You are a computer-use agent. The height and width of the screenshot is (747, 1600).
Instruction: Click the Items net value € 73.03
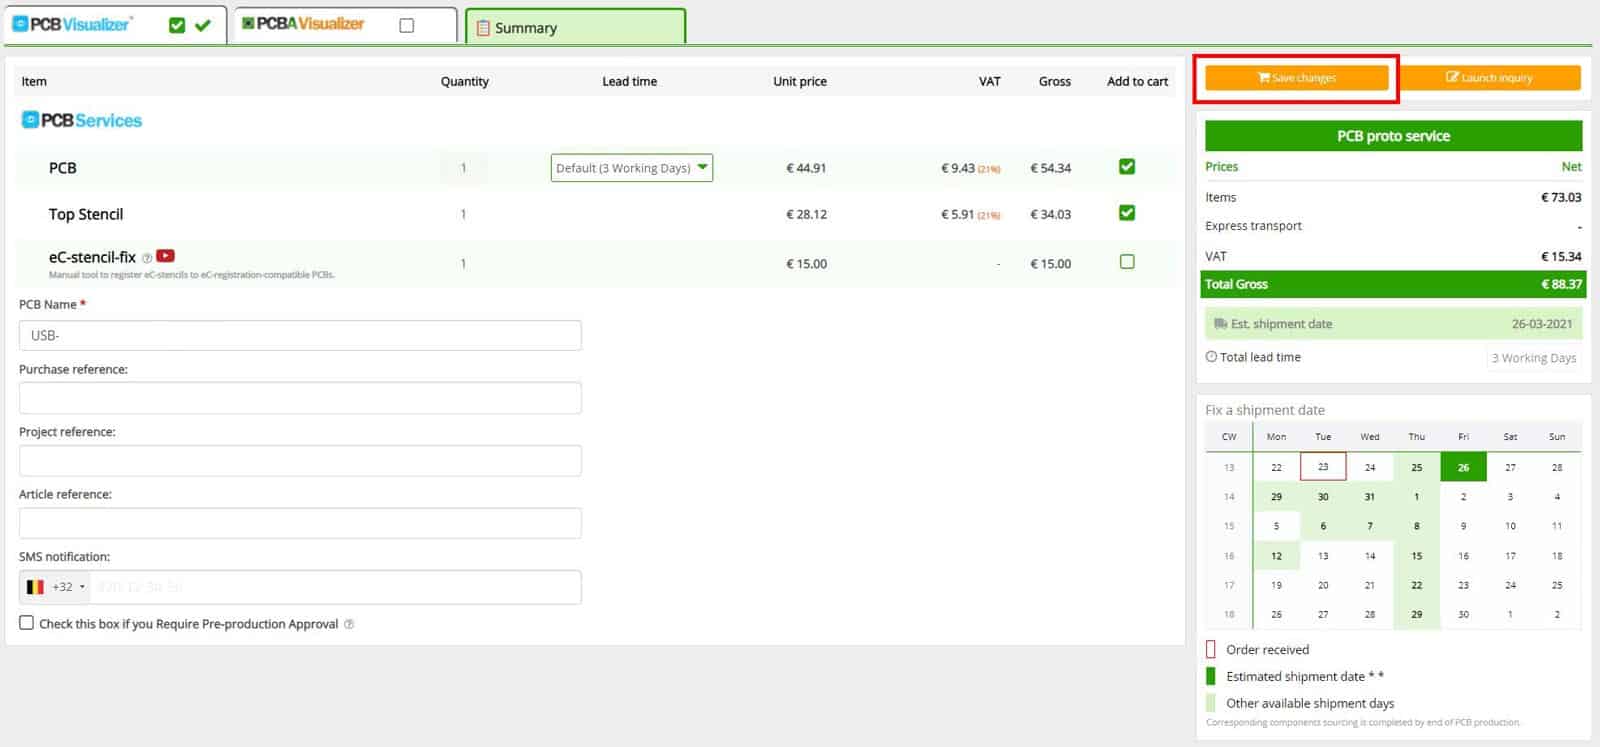point(1561,198)
